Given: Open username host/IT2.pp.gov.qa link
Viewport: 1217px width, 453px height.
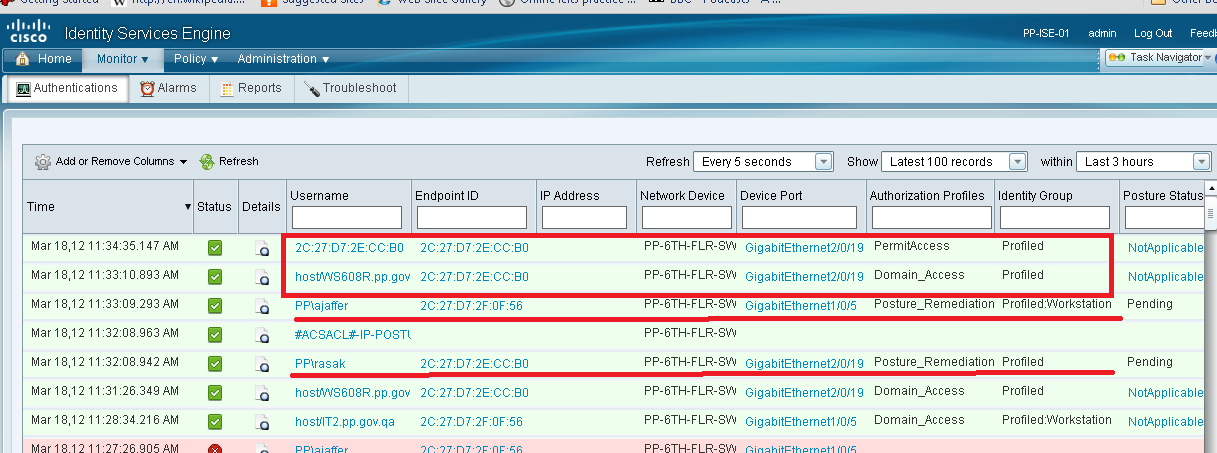Looking at the screenshot, I should tap(345, 422).
